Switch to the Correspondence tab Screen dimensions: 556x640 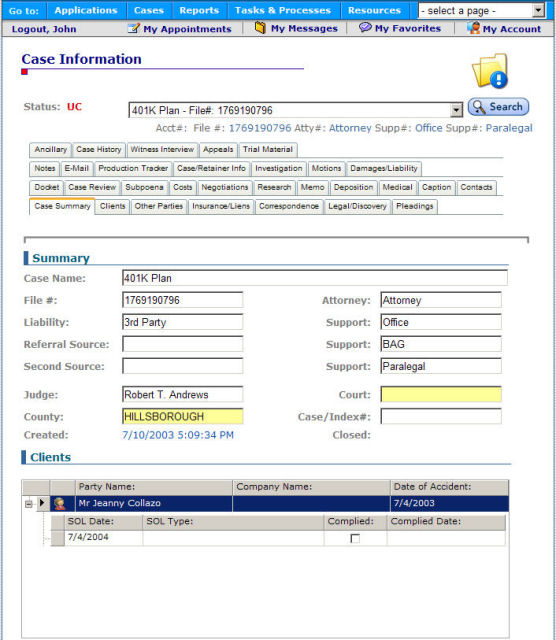[289, 206]
